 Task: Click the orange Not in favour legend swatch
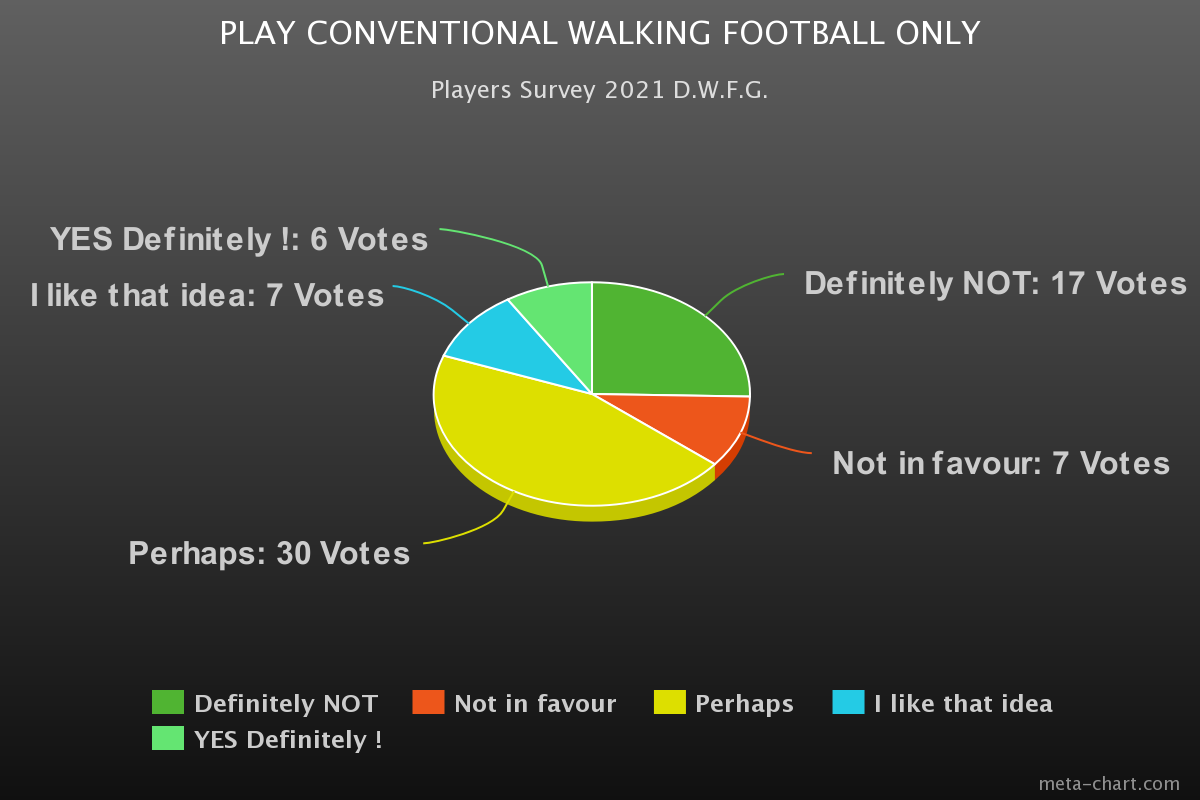coord(428,703)
